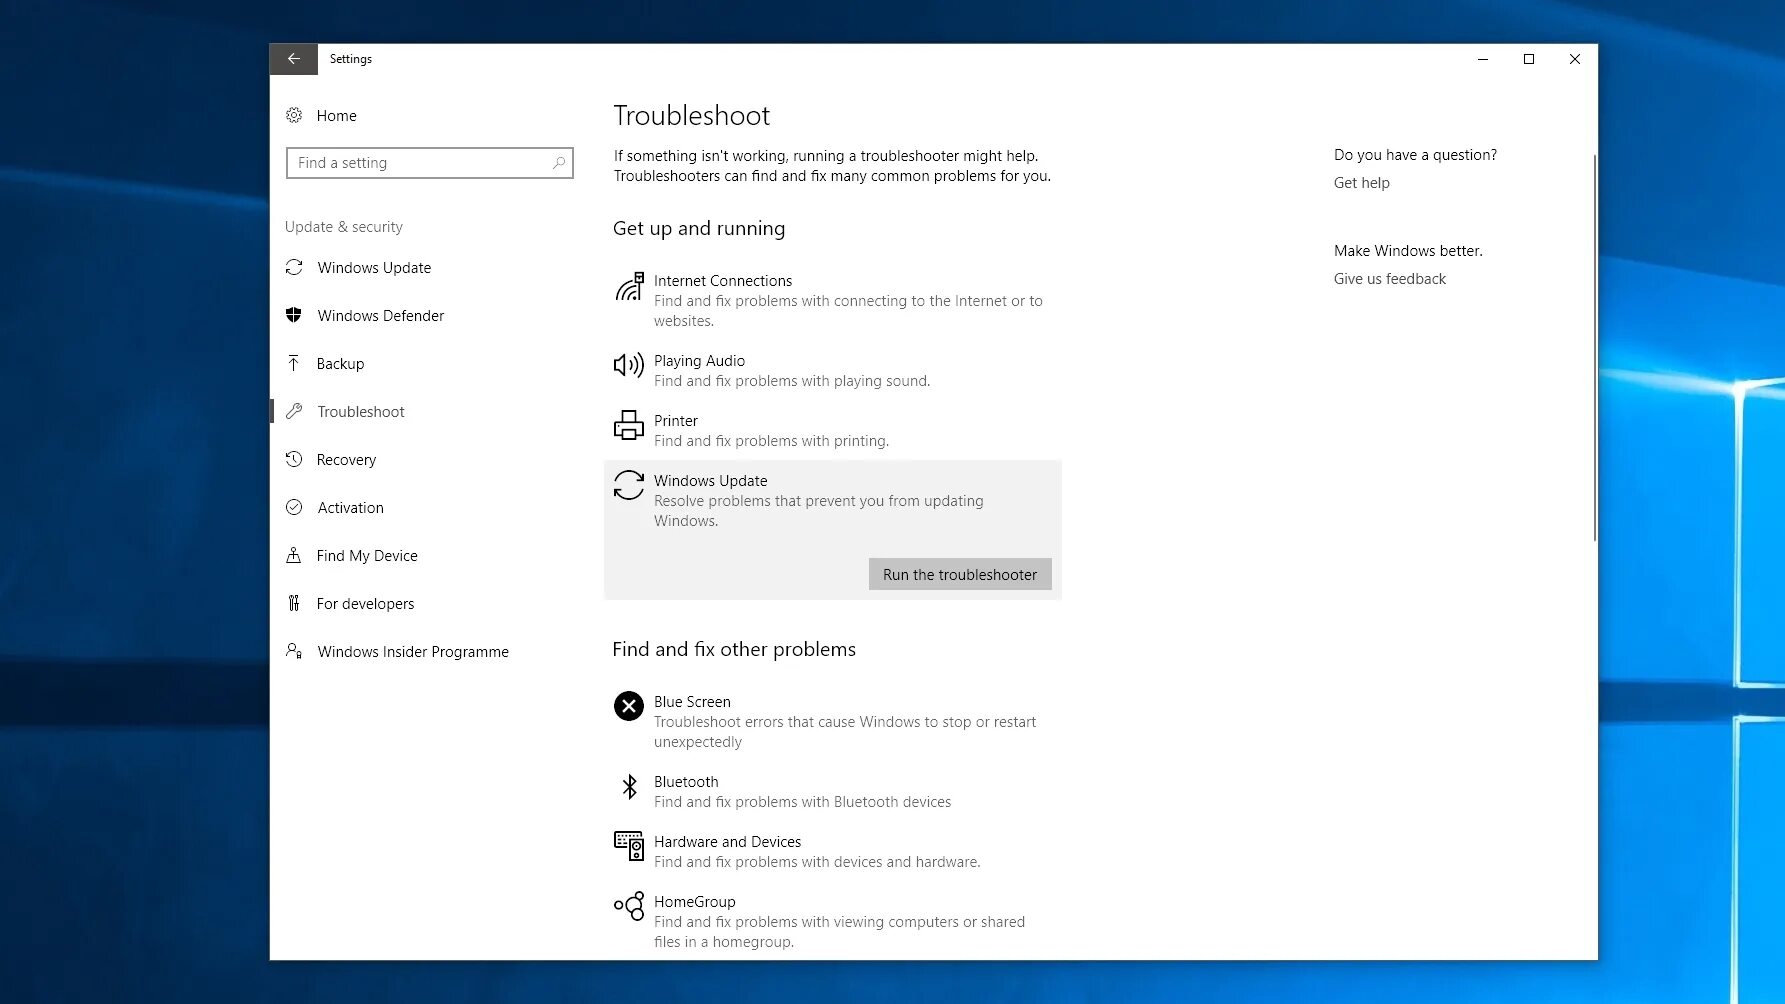This screenshot has height=1004, width=1785.
Task: Open Windows Defender settings page
Action: pyautogui.click(x=380, y=316)
